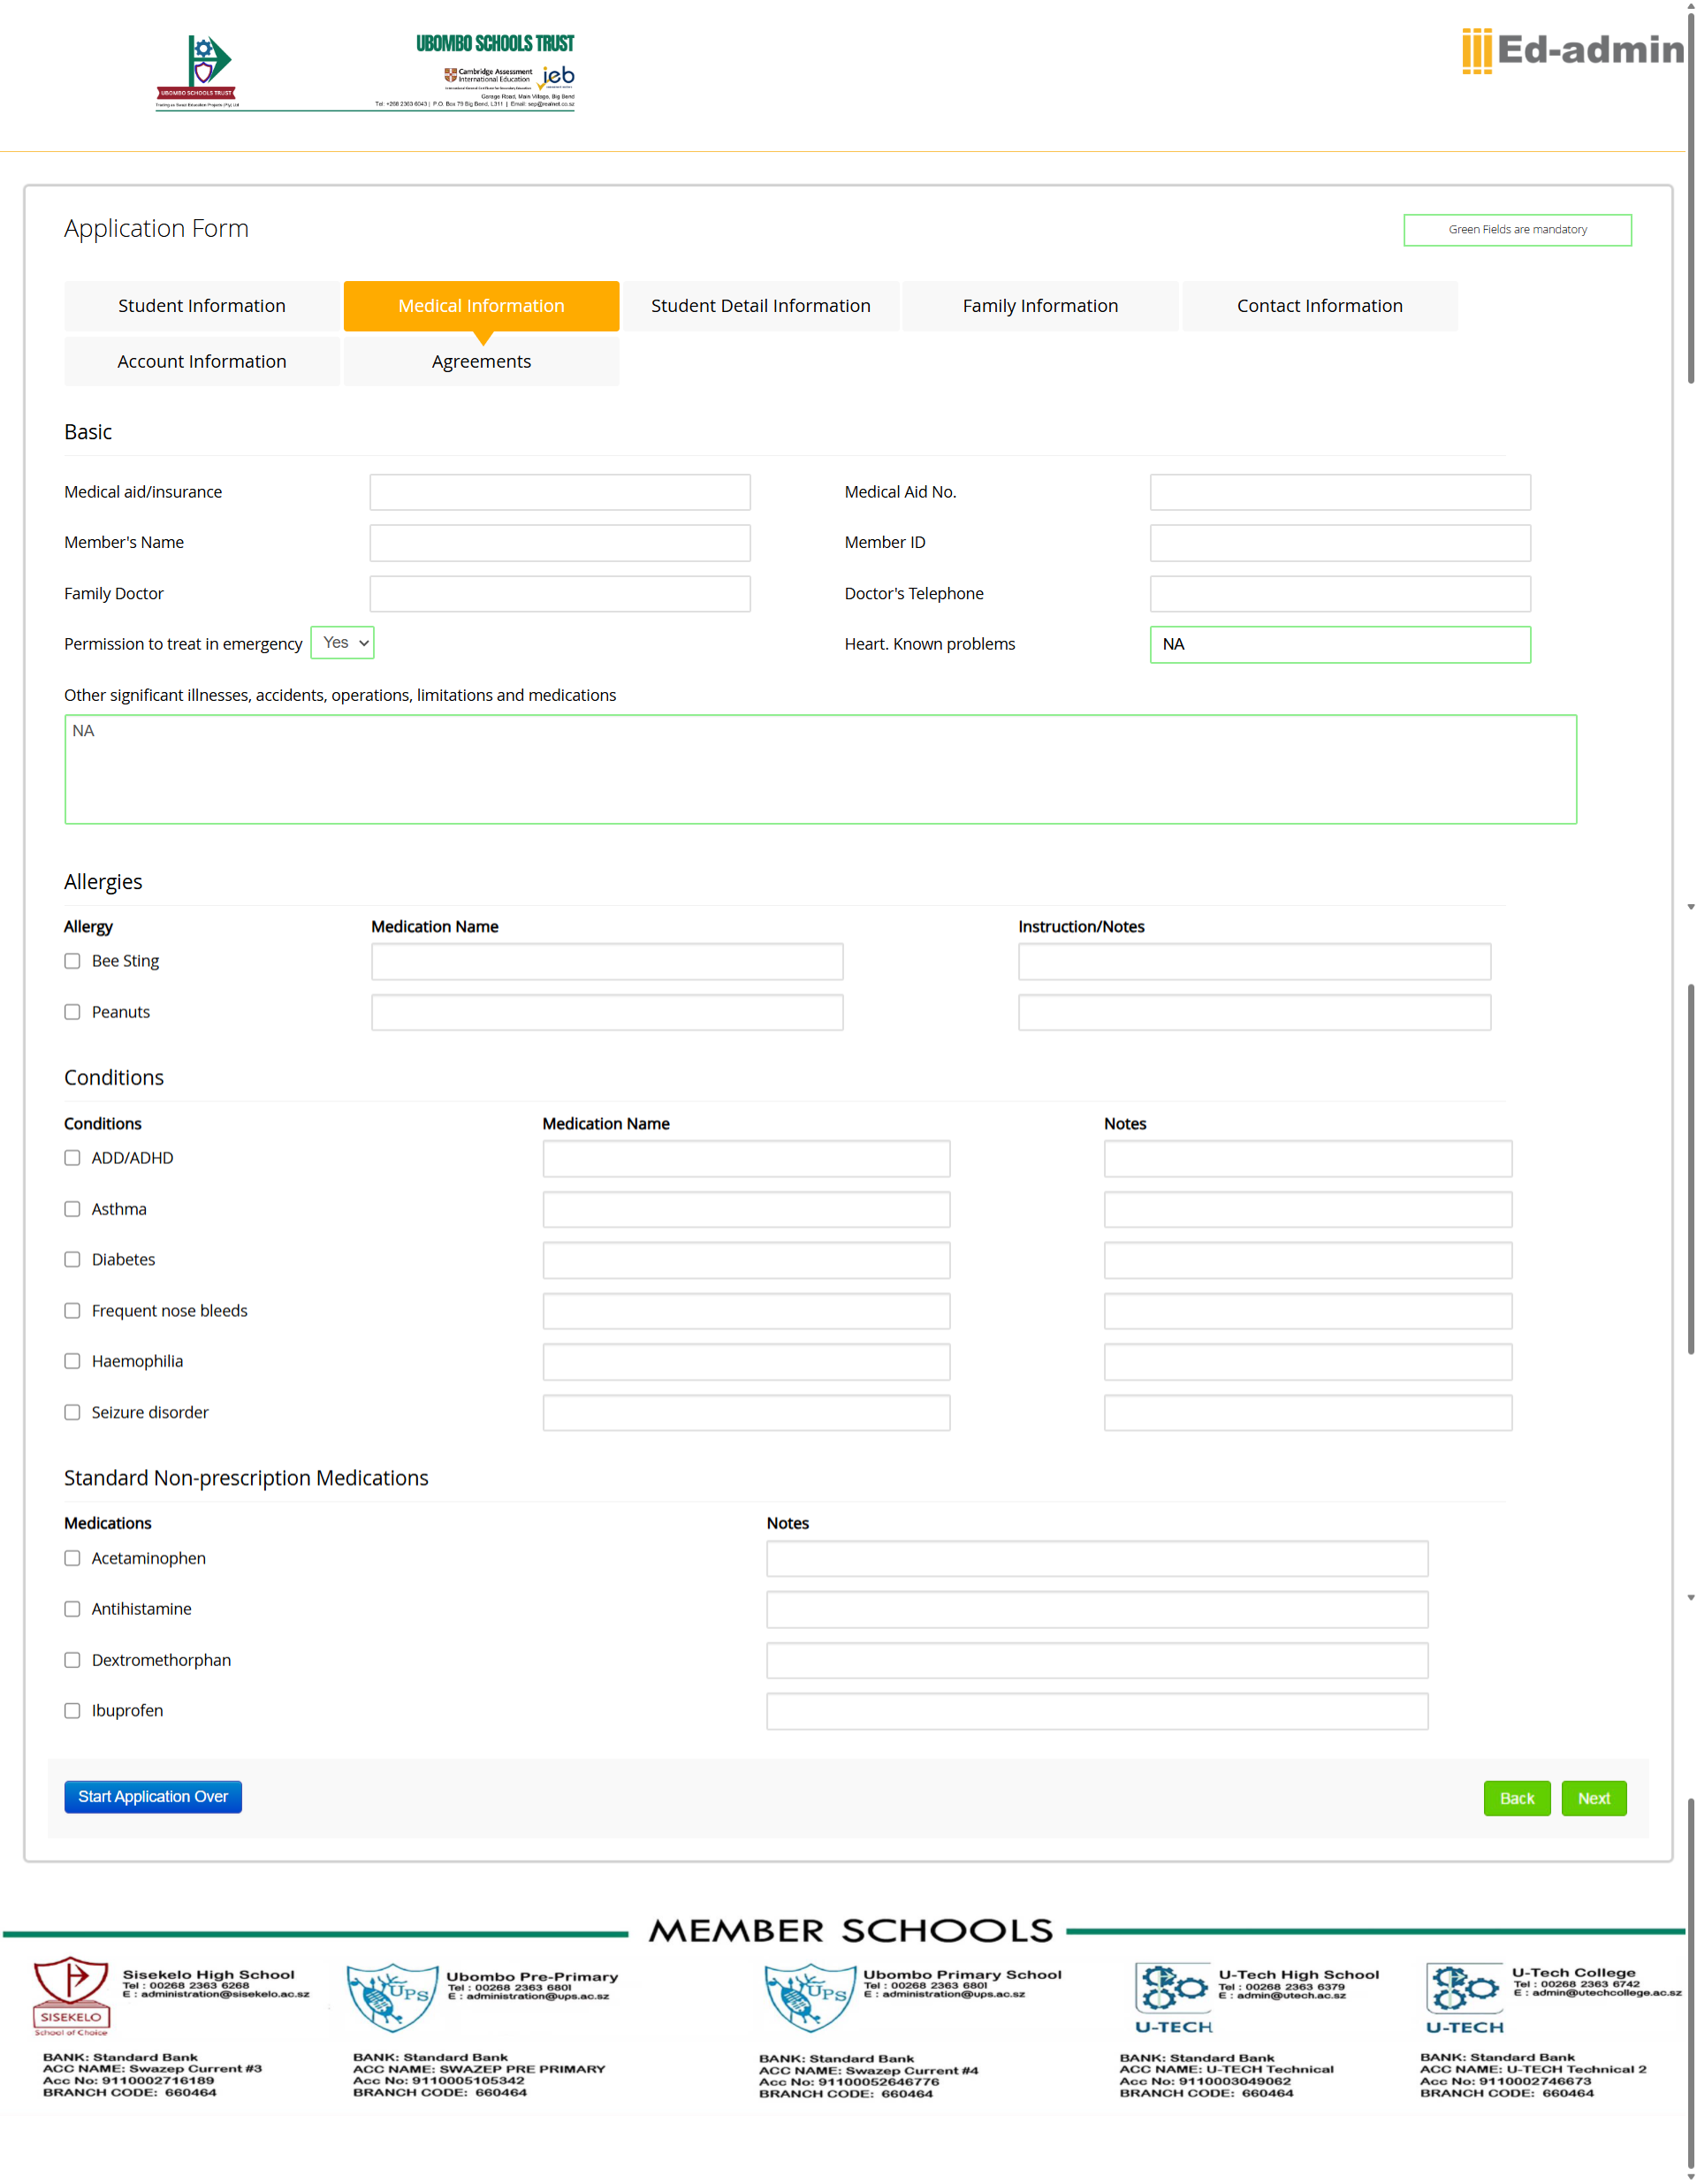Click the Bee Sting Medication Name field
Screen dimensions: 1697x2184
(x=607, y=962)
